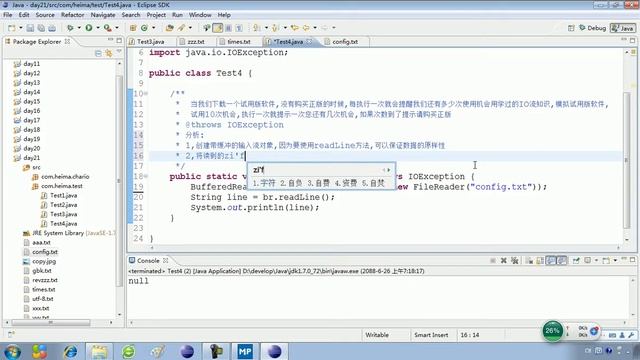Open the New Java Class dropdown arrow
Image resolution: width=640 pixels, height=360 pixels.
153,28
